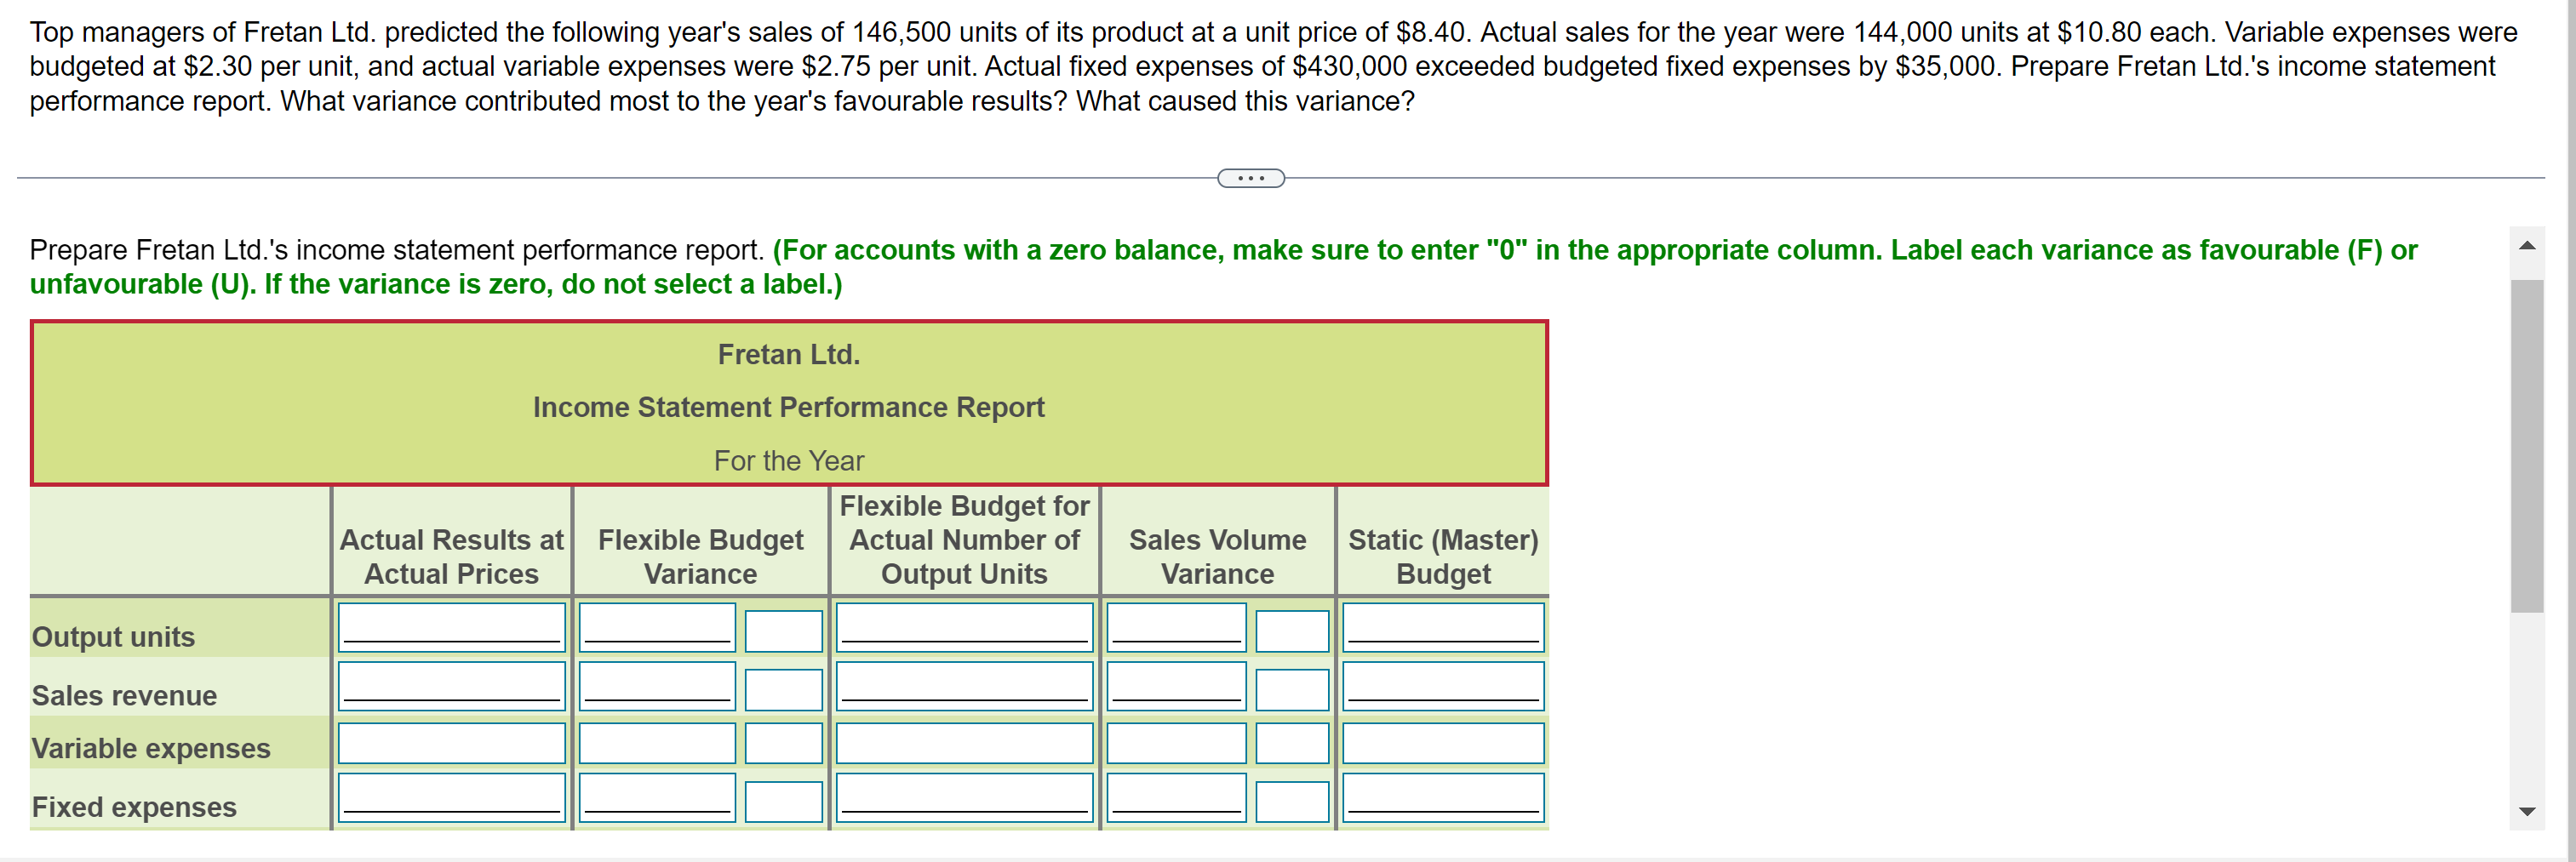
Task: Click the vertical scrollbar thumb
Action: click(2527, 445)
